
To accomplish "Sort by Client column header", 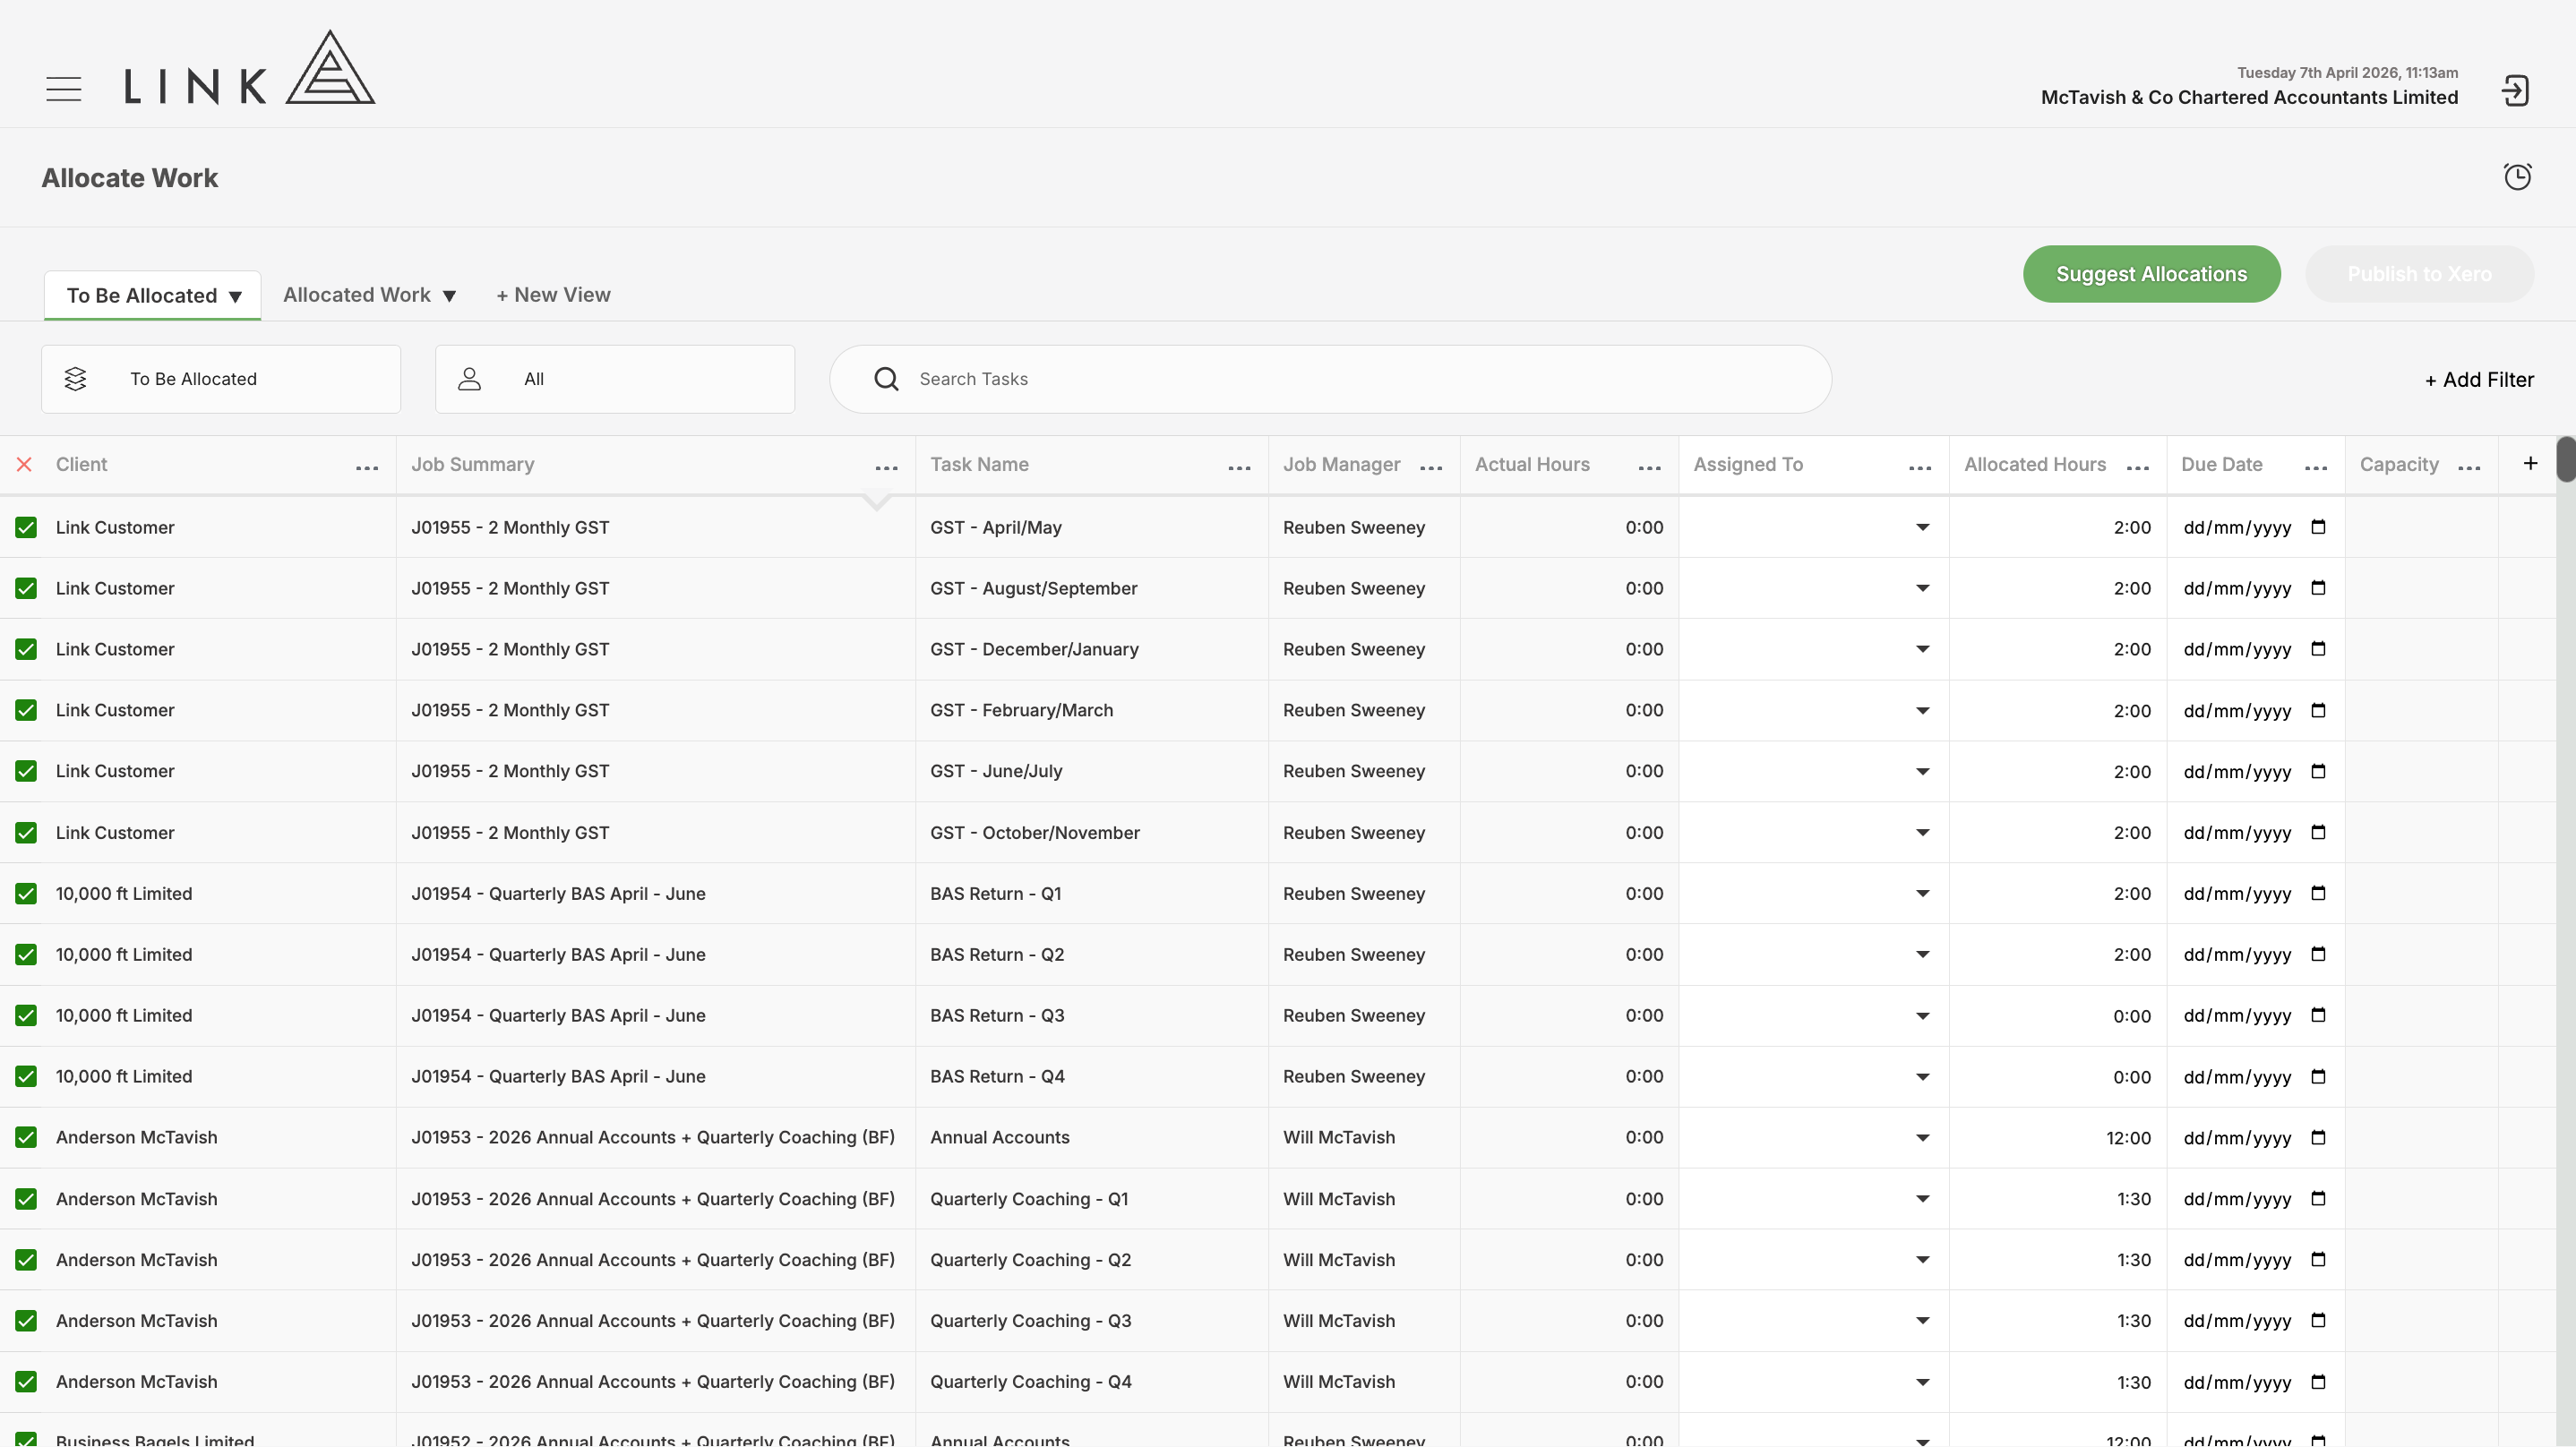I will [x=81, y=464].
